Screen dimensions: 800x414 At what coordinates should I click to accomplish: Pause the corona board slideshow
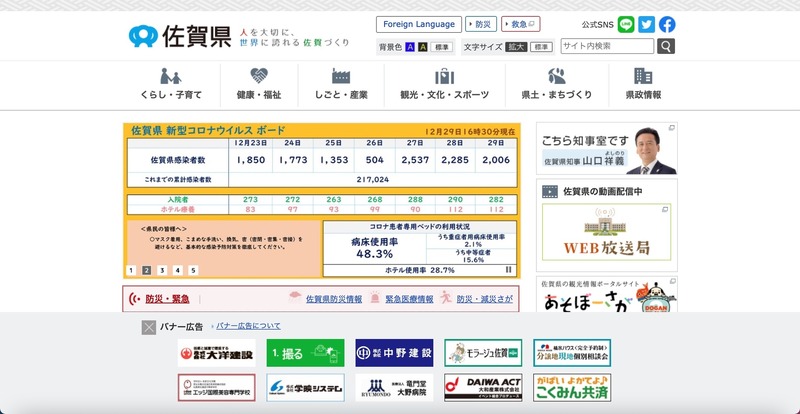click(x=508, y=270)
